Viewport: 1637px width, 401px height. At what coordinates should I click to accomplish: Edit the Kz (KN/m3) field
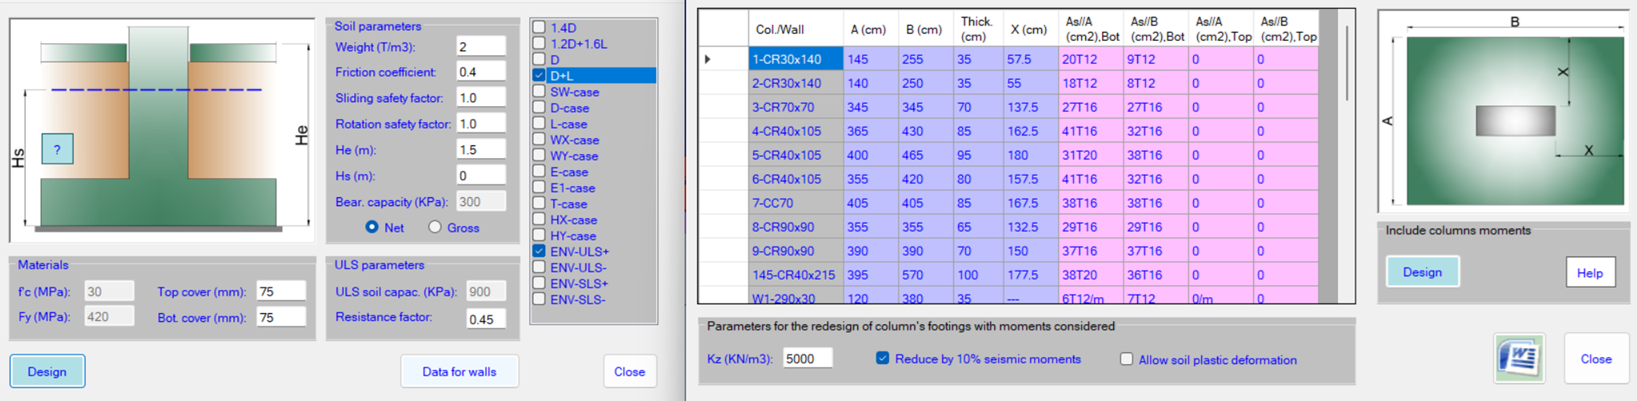pos(807,358)
